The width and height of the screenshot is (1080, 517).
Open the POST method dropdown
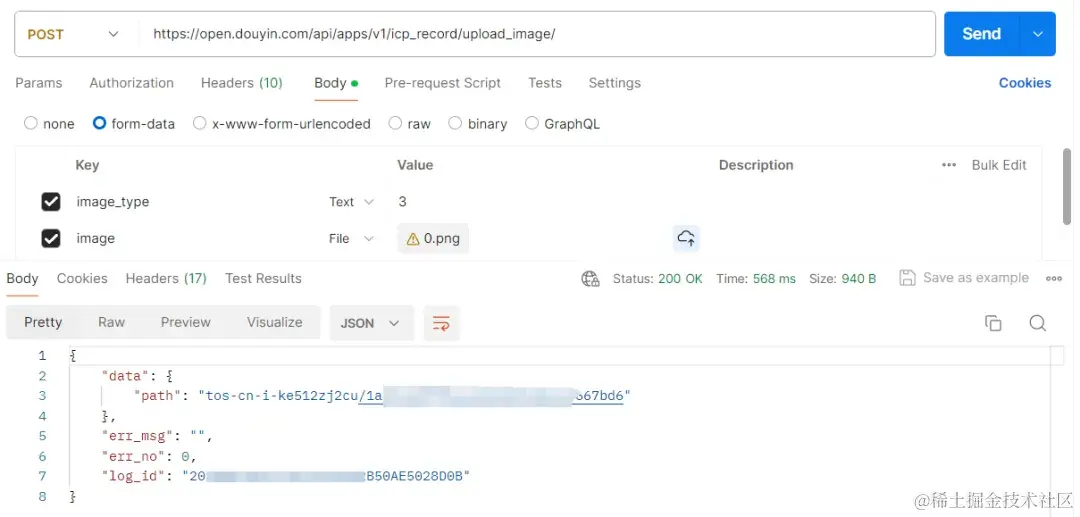73,34
